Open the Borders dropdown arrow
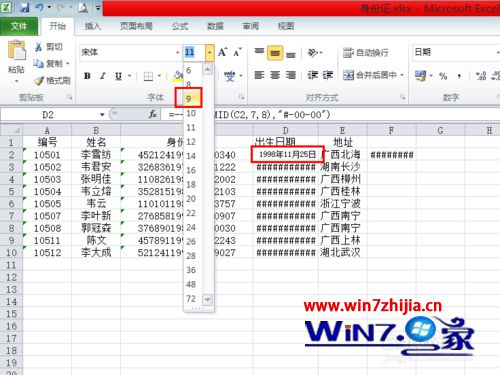Viewport: 500px width, 375px height. click(159, 76)
